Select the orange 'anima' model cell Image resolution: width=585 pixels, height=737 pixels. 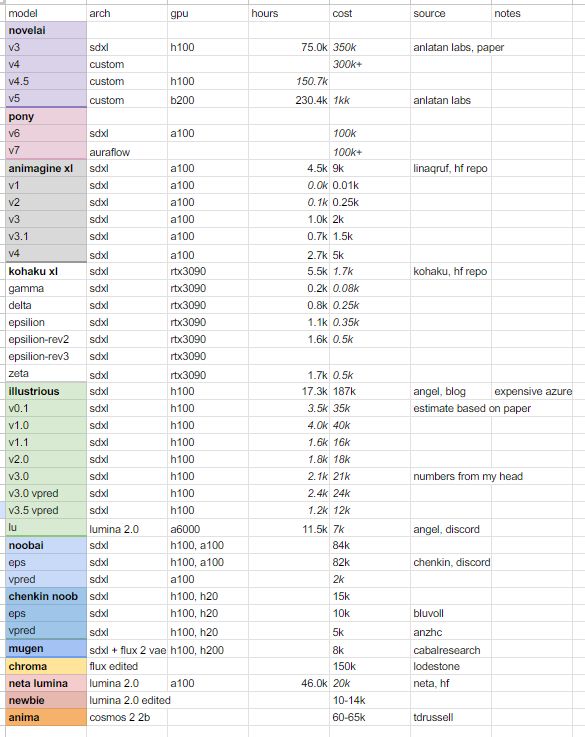46,717
